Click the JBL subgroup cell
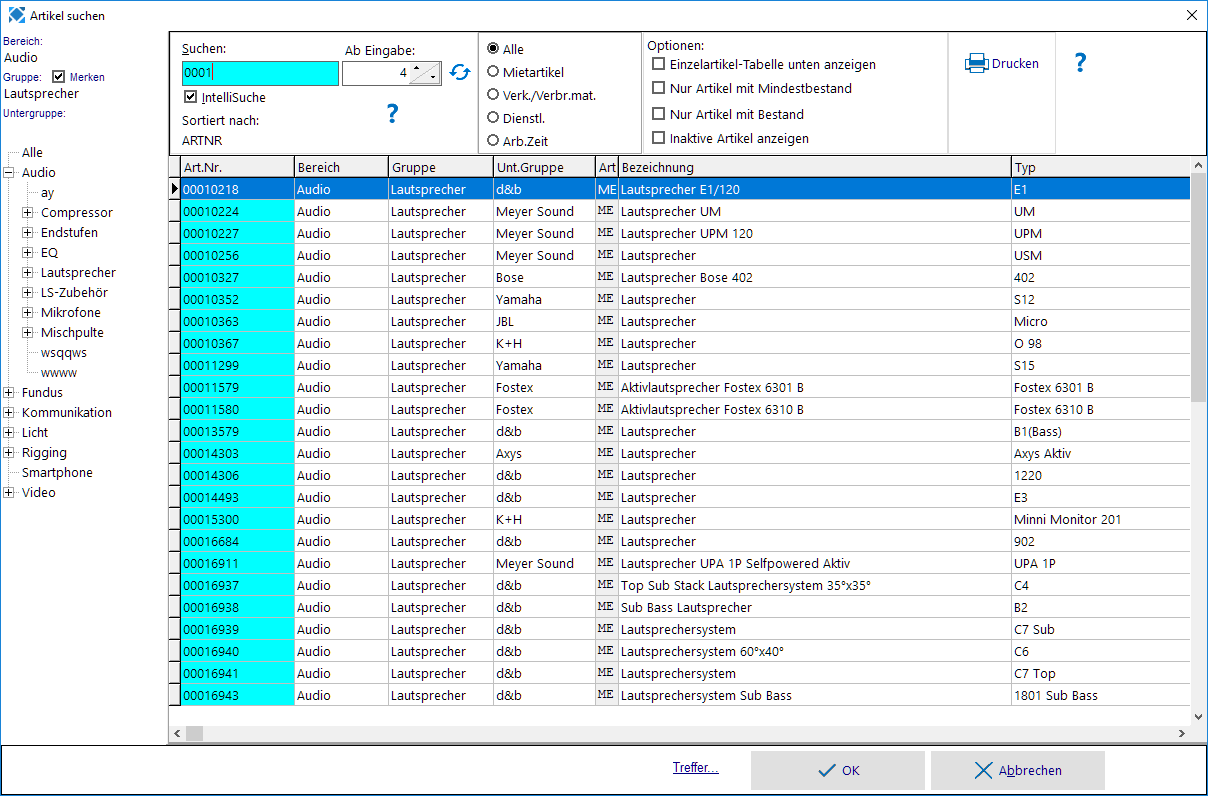 pyautogui.click(x=544, y=321)
